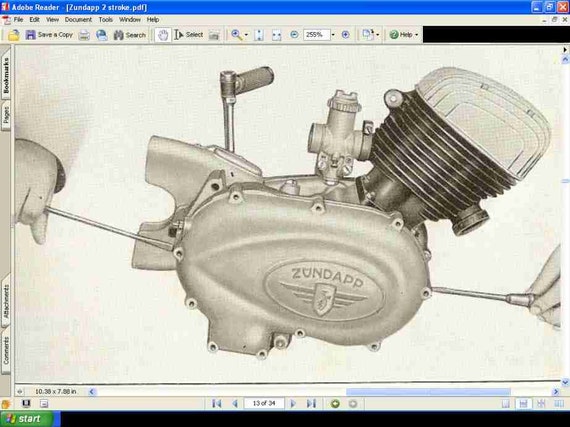Open the File menu
570x427 pixels.
pos(18,20)
